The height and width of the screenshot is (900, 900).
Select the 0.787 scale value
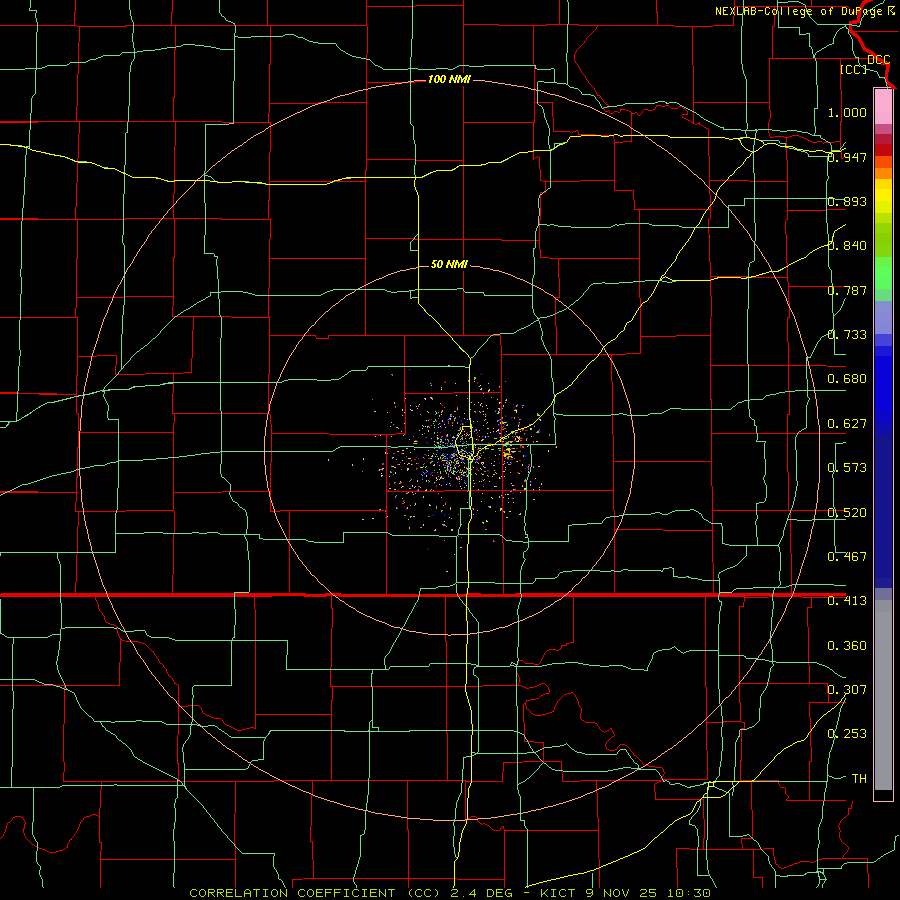pyautogui.click(x=847, y=290)
